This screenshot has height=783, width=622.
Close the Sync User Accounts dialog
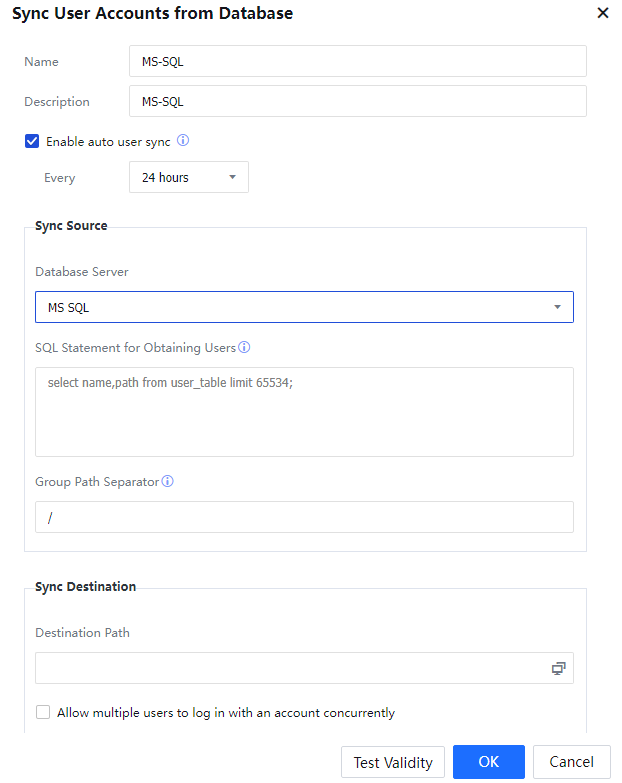pyautogui.click(x=602, y=13)
